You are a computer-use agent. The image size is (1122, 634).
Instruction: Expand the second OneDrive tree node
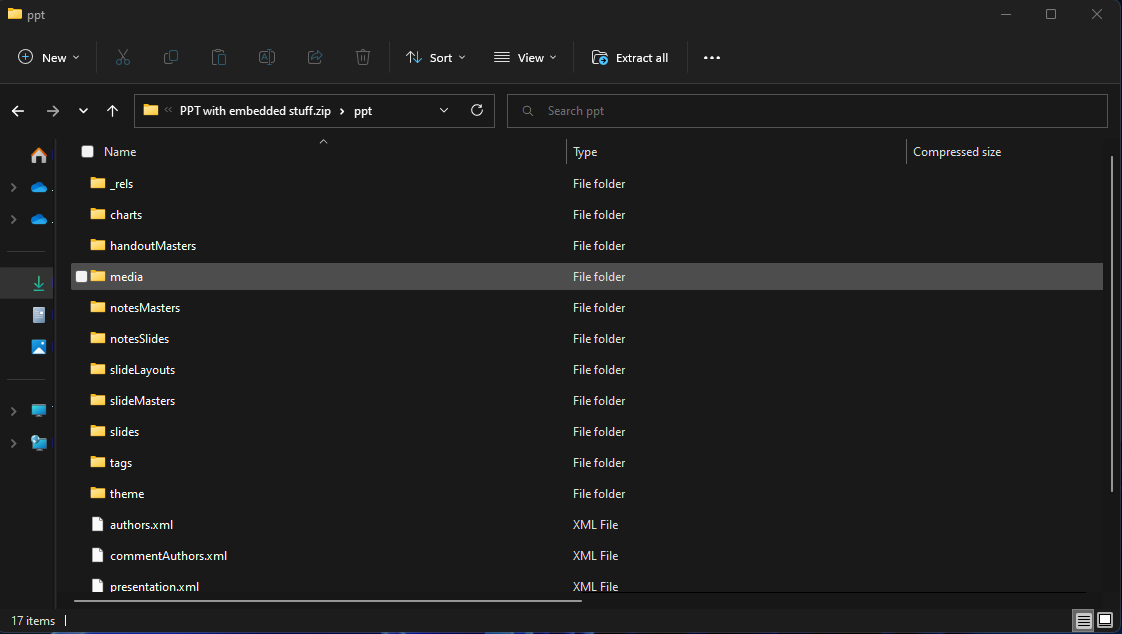(x=14, y=220)
